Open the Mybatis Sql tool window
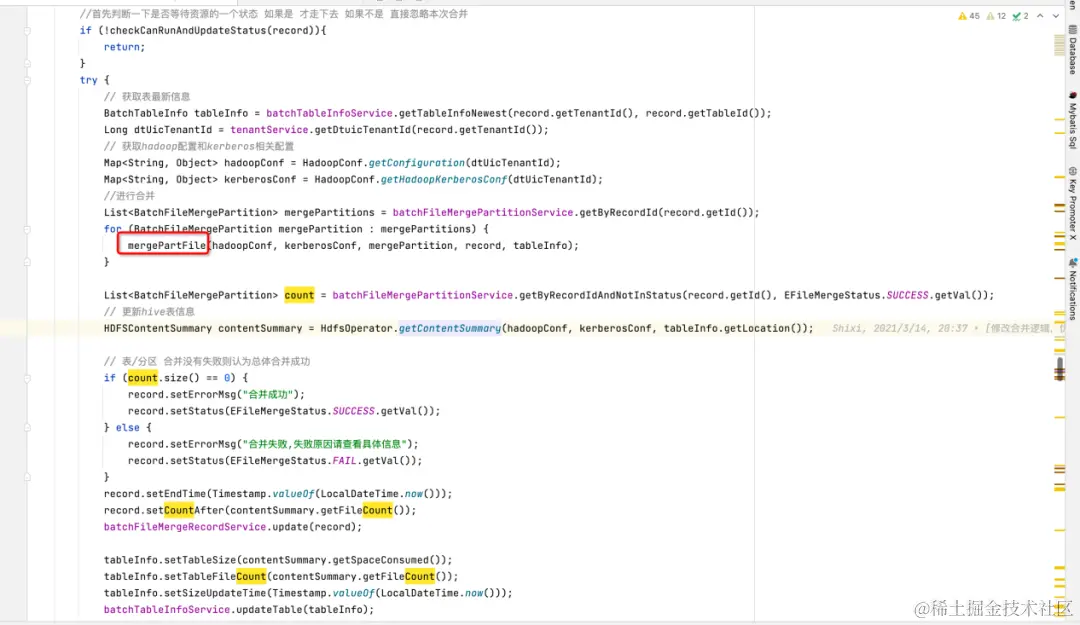Viewport: 1080px width, 625px height. pos(1072,120)
